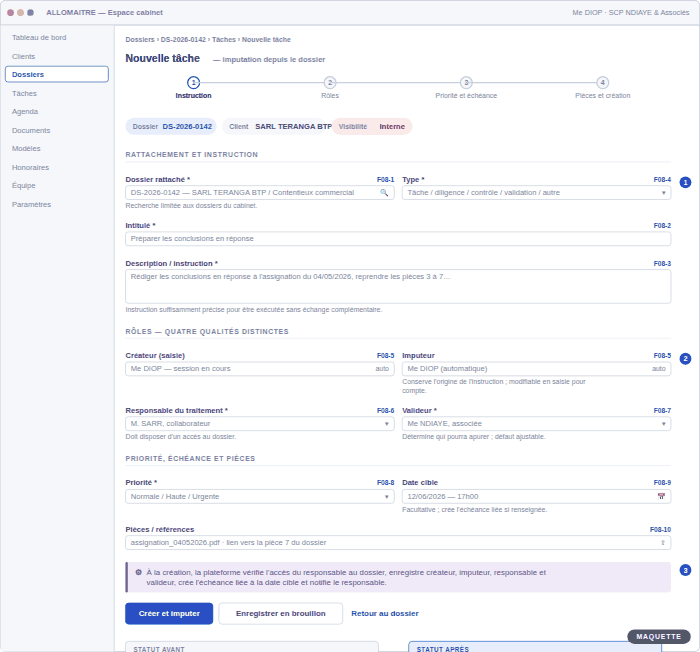Go to step 4 Pièces et création circle
Screen dimensions: 700x652
603,83
